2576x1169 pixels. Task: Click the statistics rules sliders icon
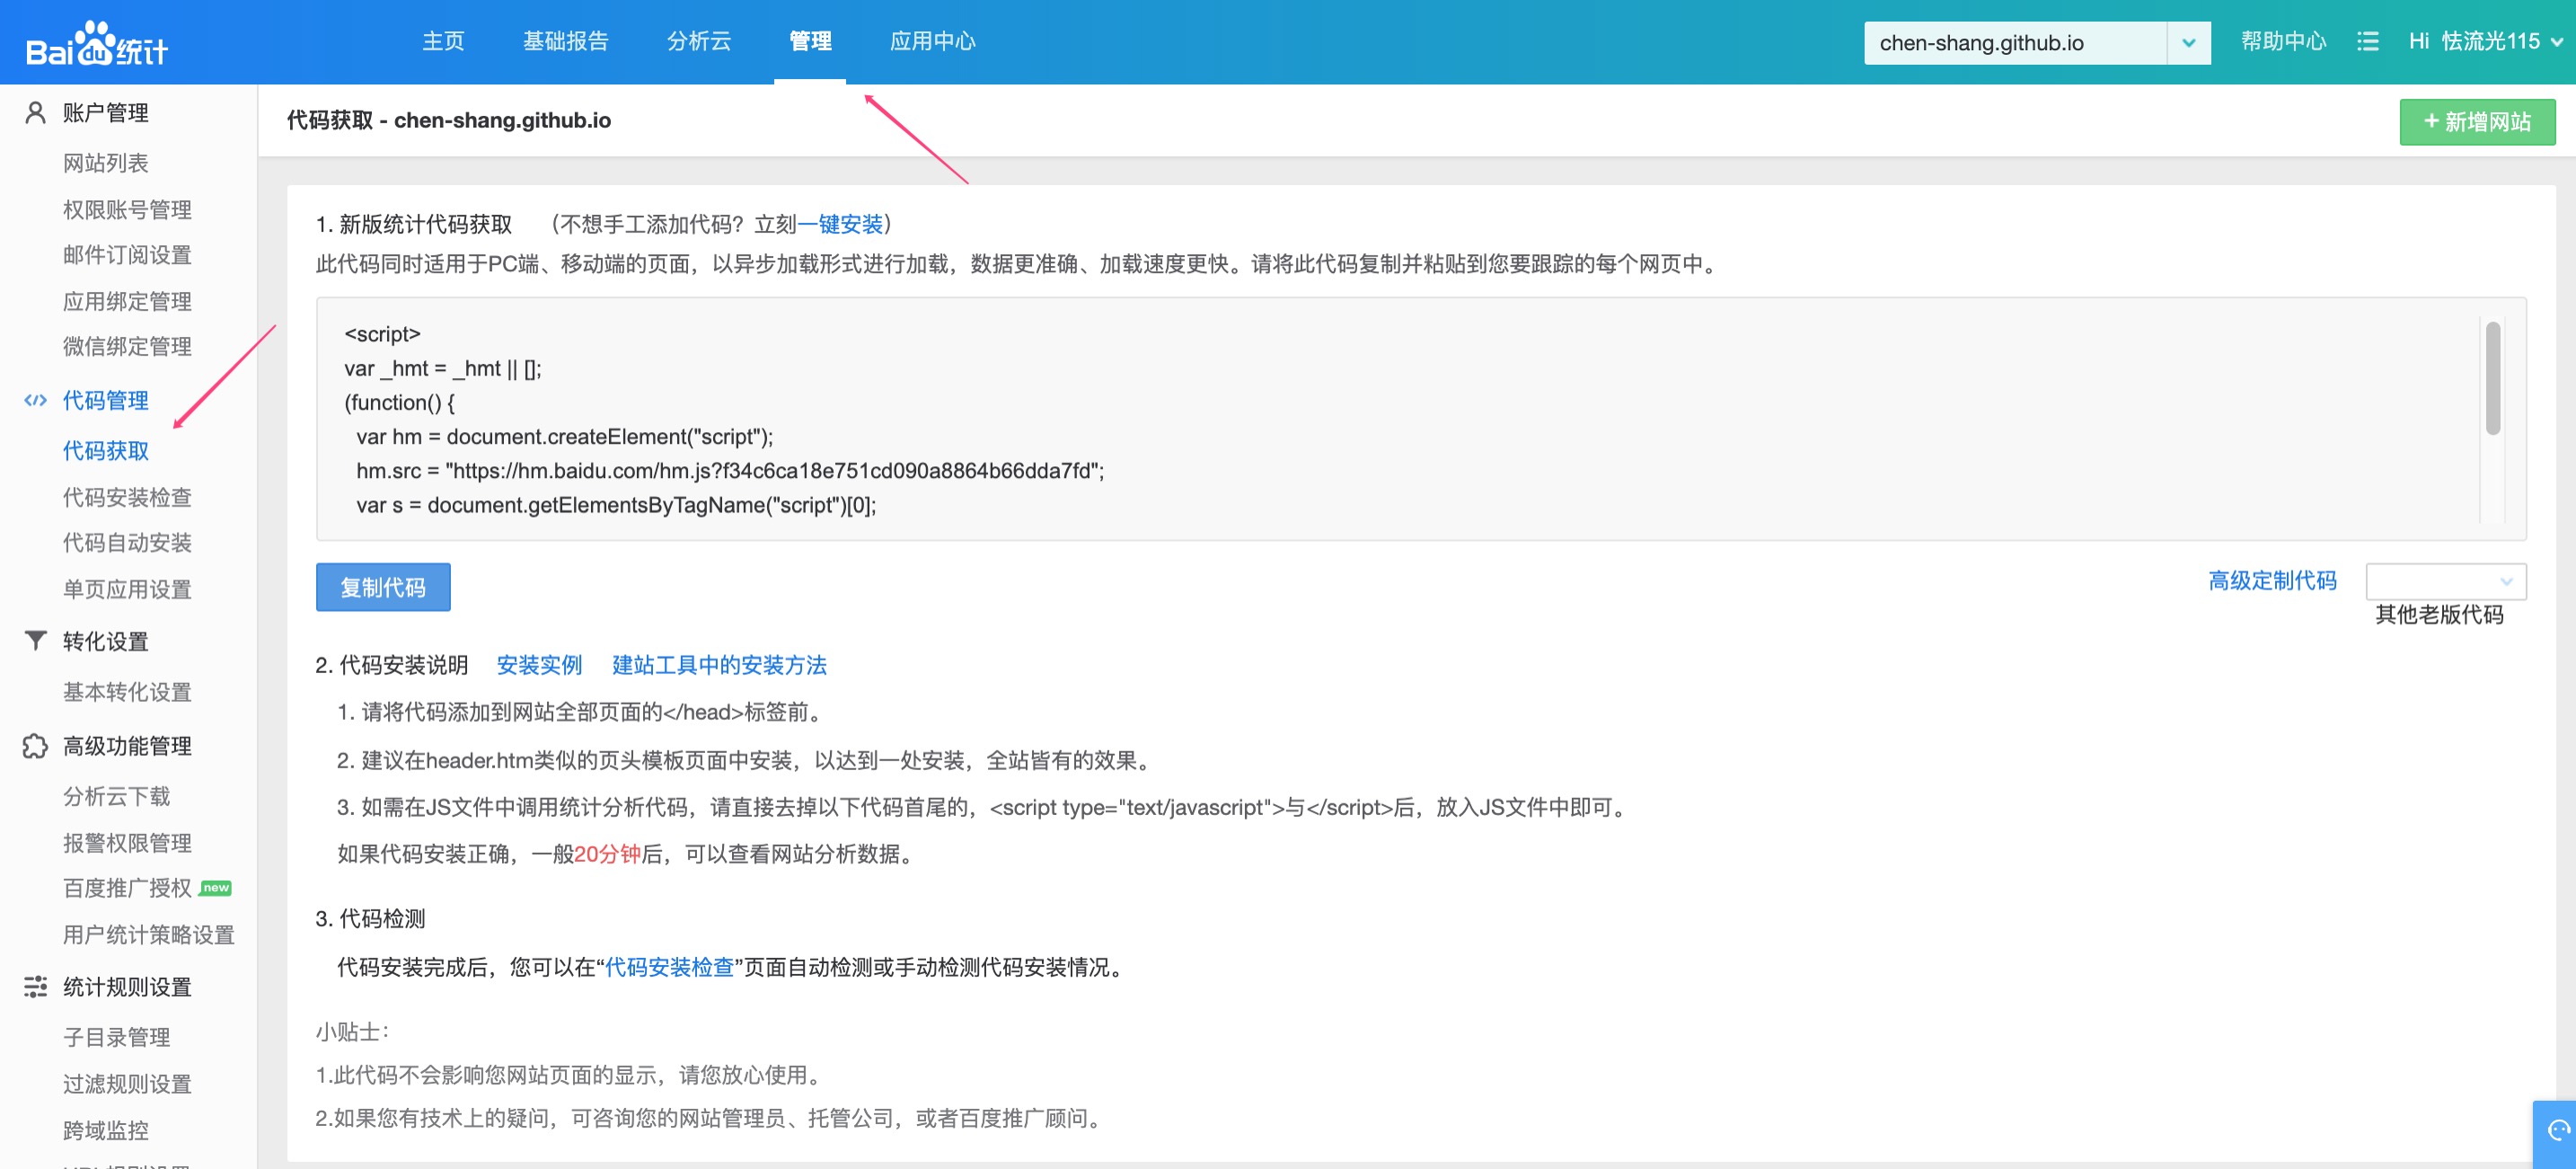35,986
